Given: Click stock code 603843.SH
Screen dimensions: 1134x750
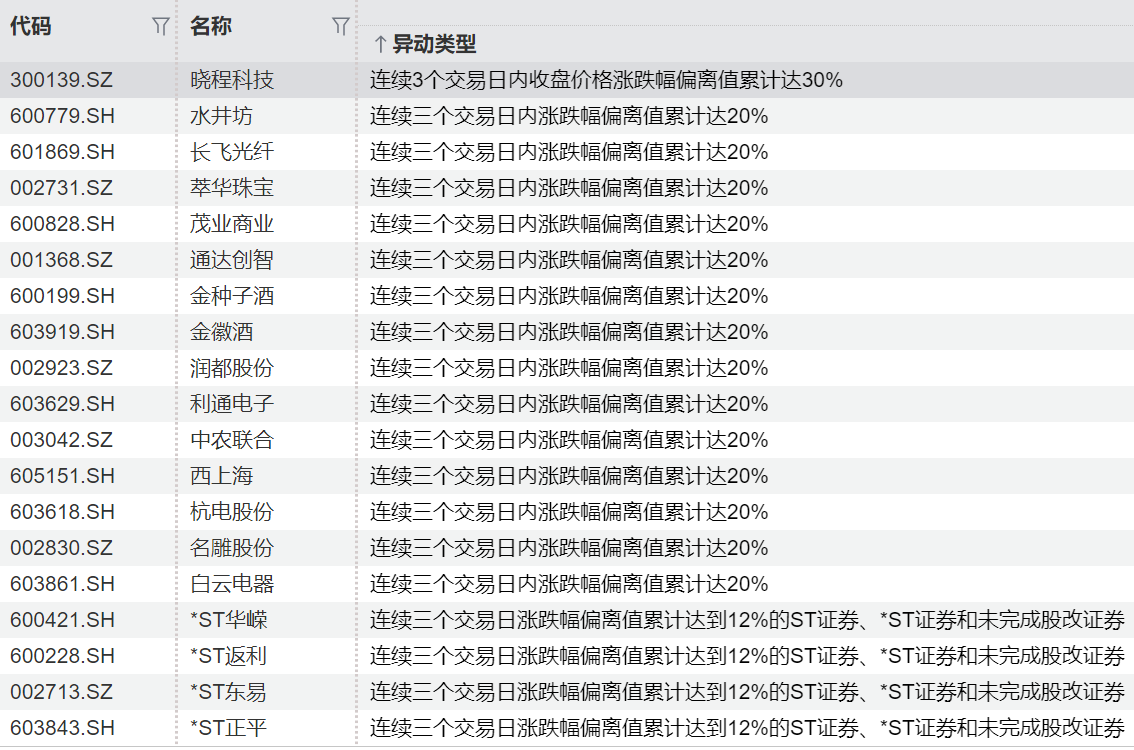Looking at the screenshot, I should pos(62,728).
